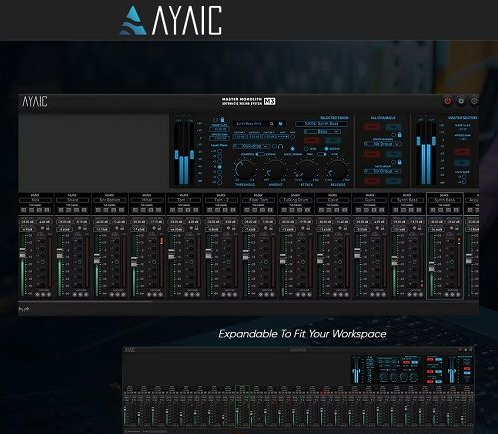
Task: Click the Attack knob
Action: point(306,169)
